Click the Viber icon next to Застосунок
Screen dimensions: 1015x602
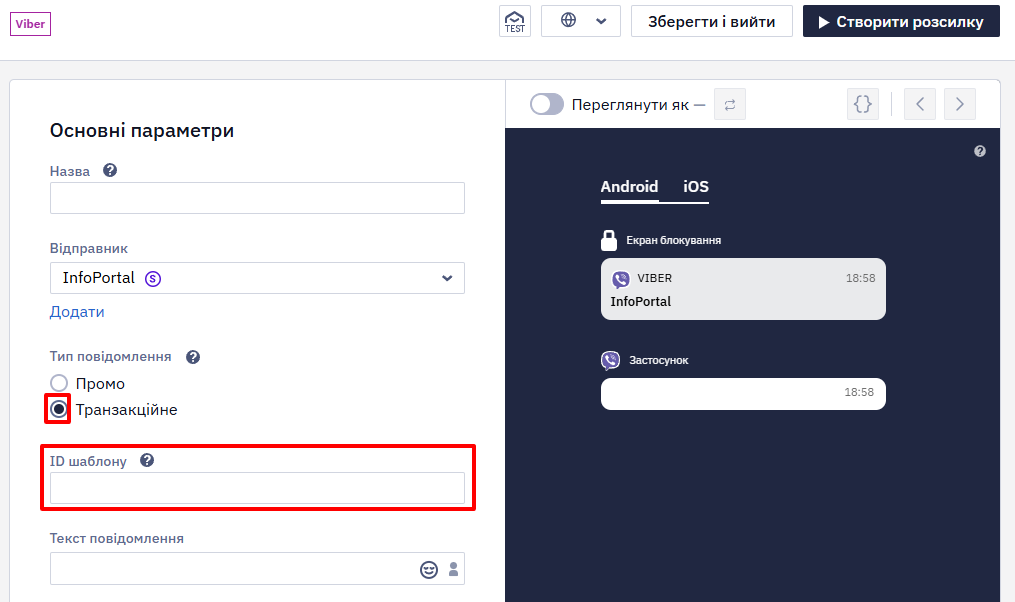(x=610, y=360)
